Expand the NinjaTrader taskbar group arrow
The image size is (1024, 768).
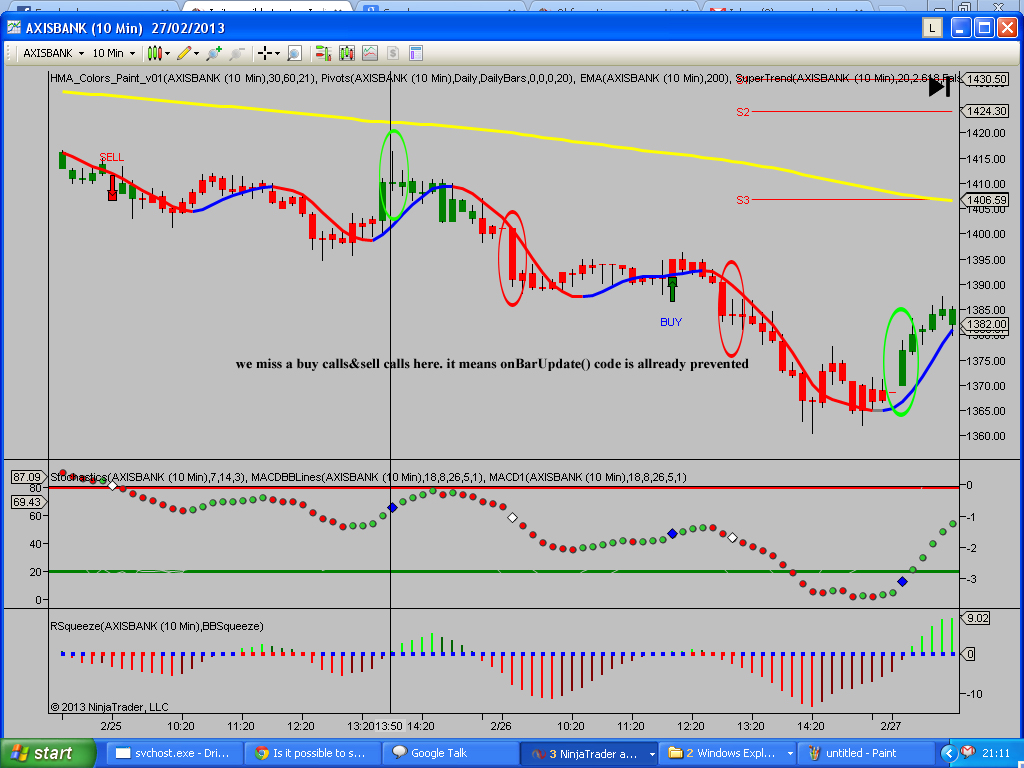[651, 754]
